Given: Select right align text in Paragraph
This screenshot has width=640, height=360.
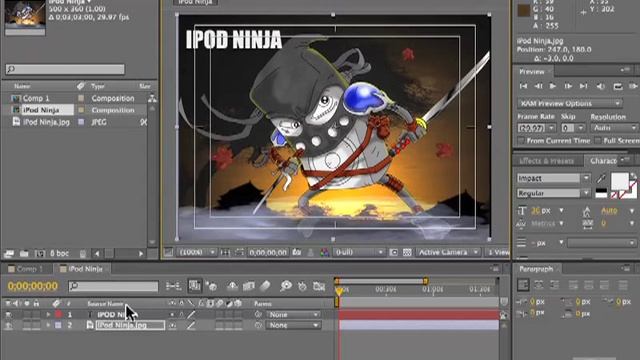Looking at the screenshot, I should point(554,285).
